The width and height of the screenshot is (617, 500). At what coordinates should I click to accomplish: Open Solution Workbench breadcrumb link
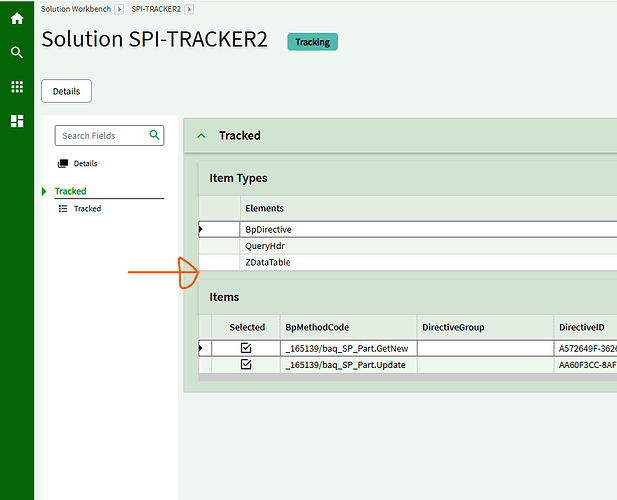76,9
